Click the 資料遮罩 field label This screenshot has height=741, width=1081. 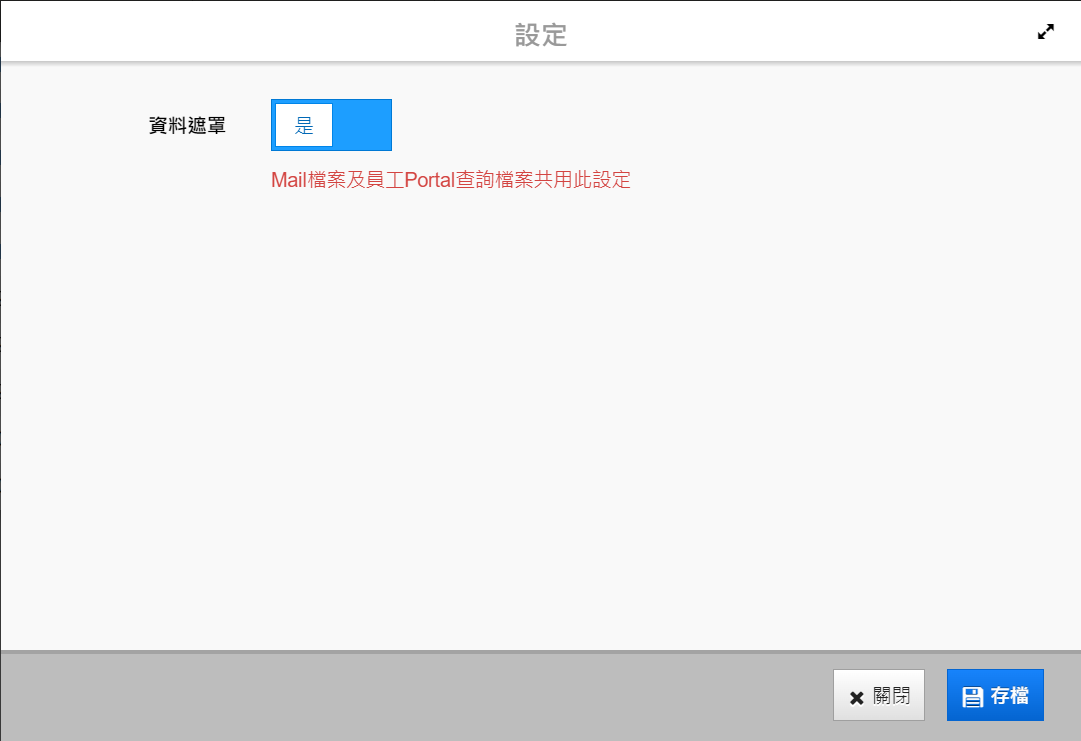click(187, 126)
